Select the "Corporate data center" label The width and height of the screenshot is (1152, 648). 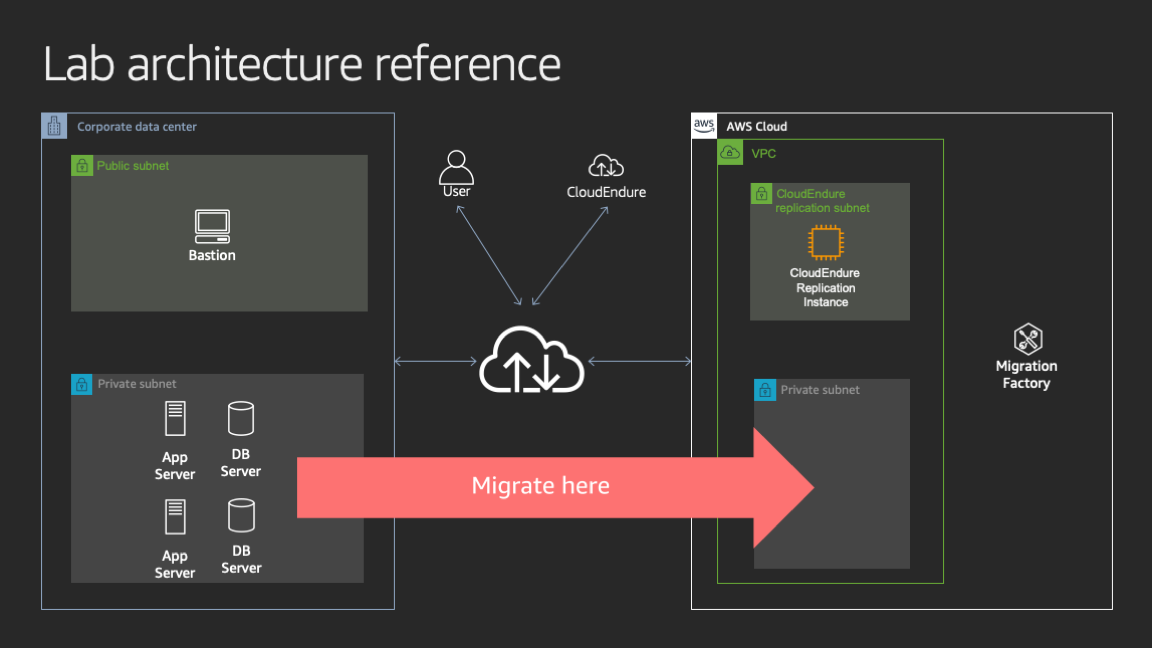pyautogui.click(x=137, y=126)
